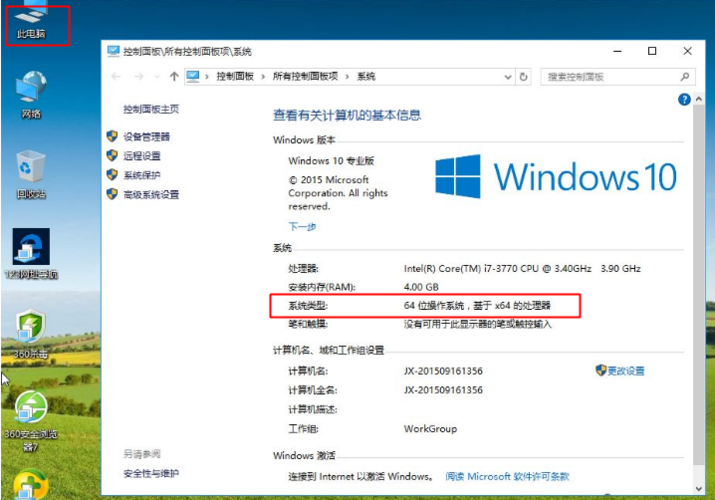This screenshot has height=500, width=715.
Task: Open 控制面板主页 link
Action: (x=151, y=109)
